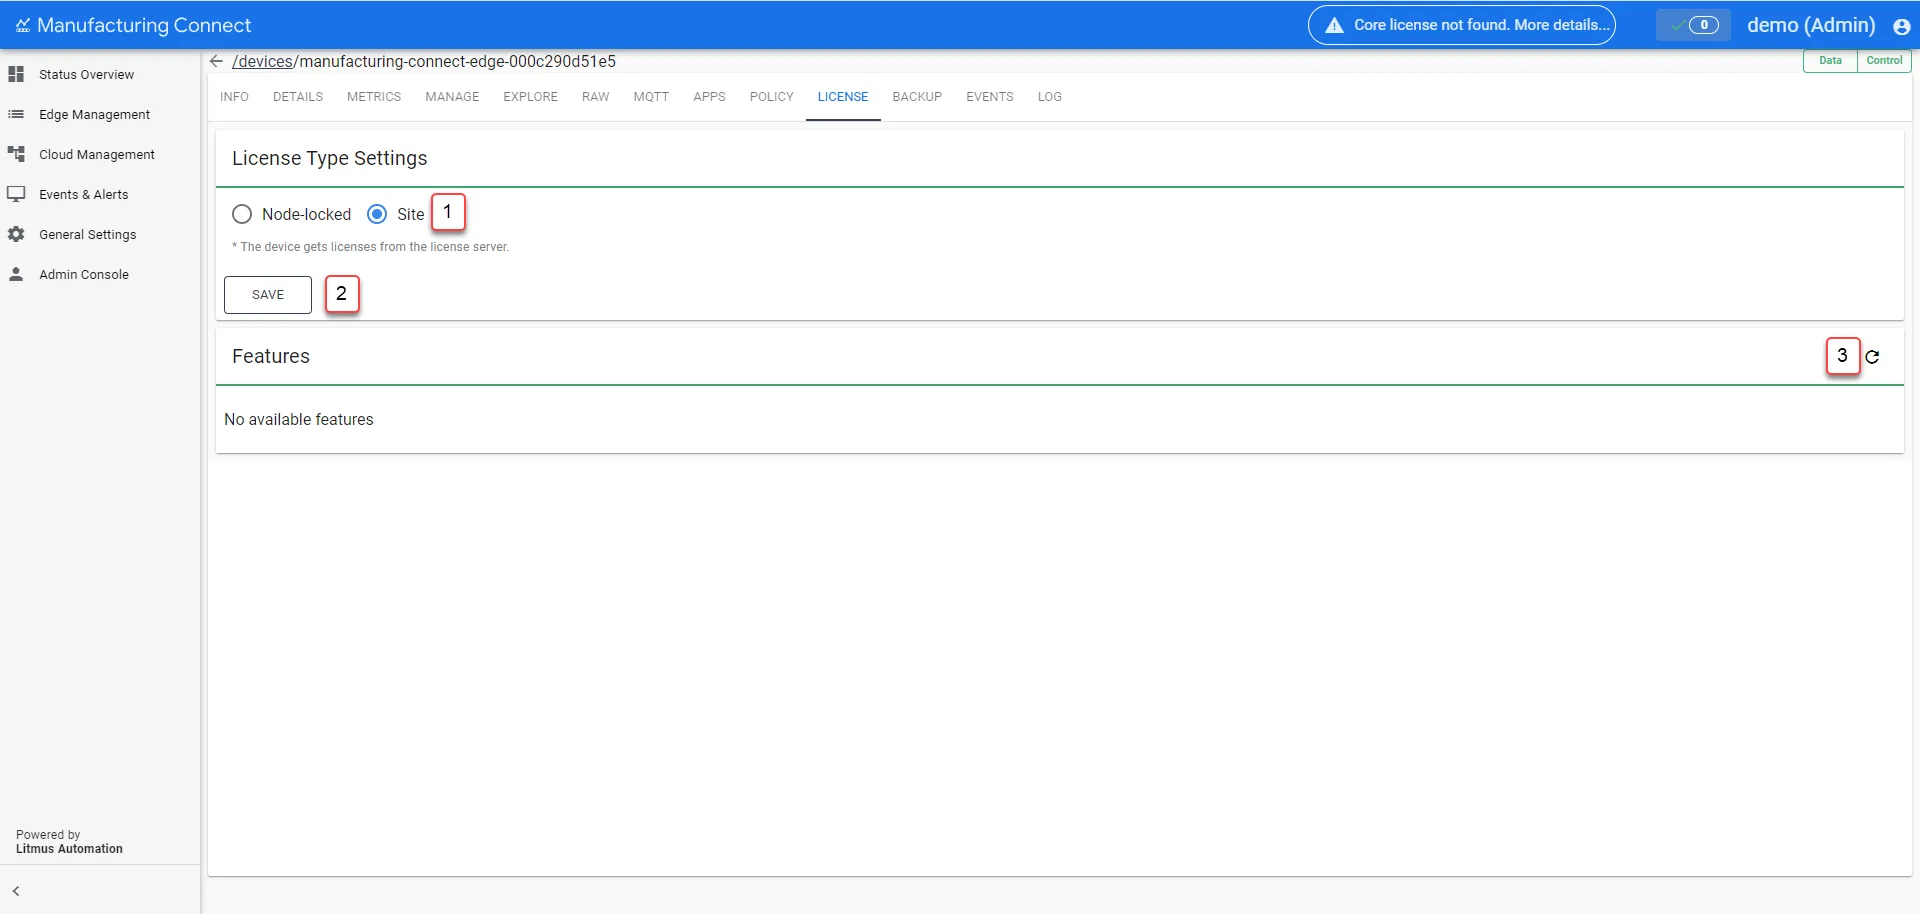The height and width of the screenshot is (914, 1920).
Task: Select the Node-locked license type
Action: click(242, 214)
